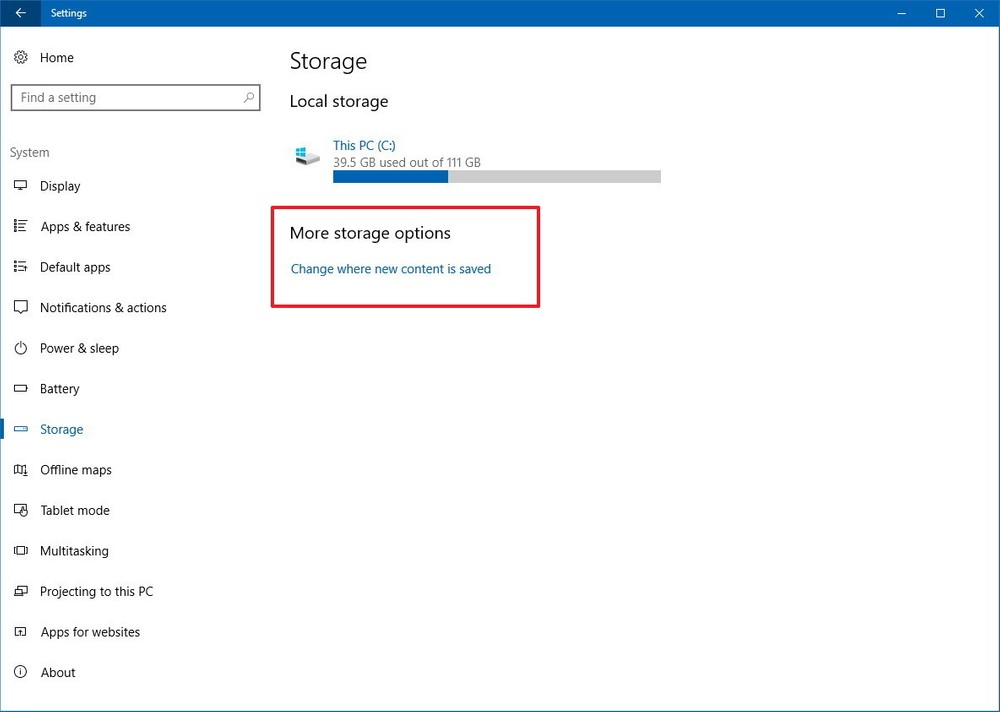1000x712 pixels.
Task: Go to the About page
Action: point(57,672)
